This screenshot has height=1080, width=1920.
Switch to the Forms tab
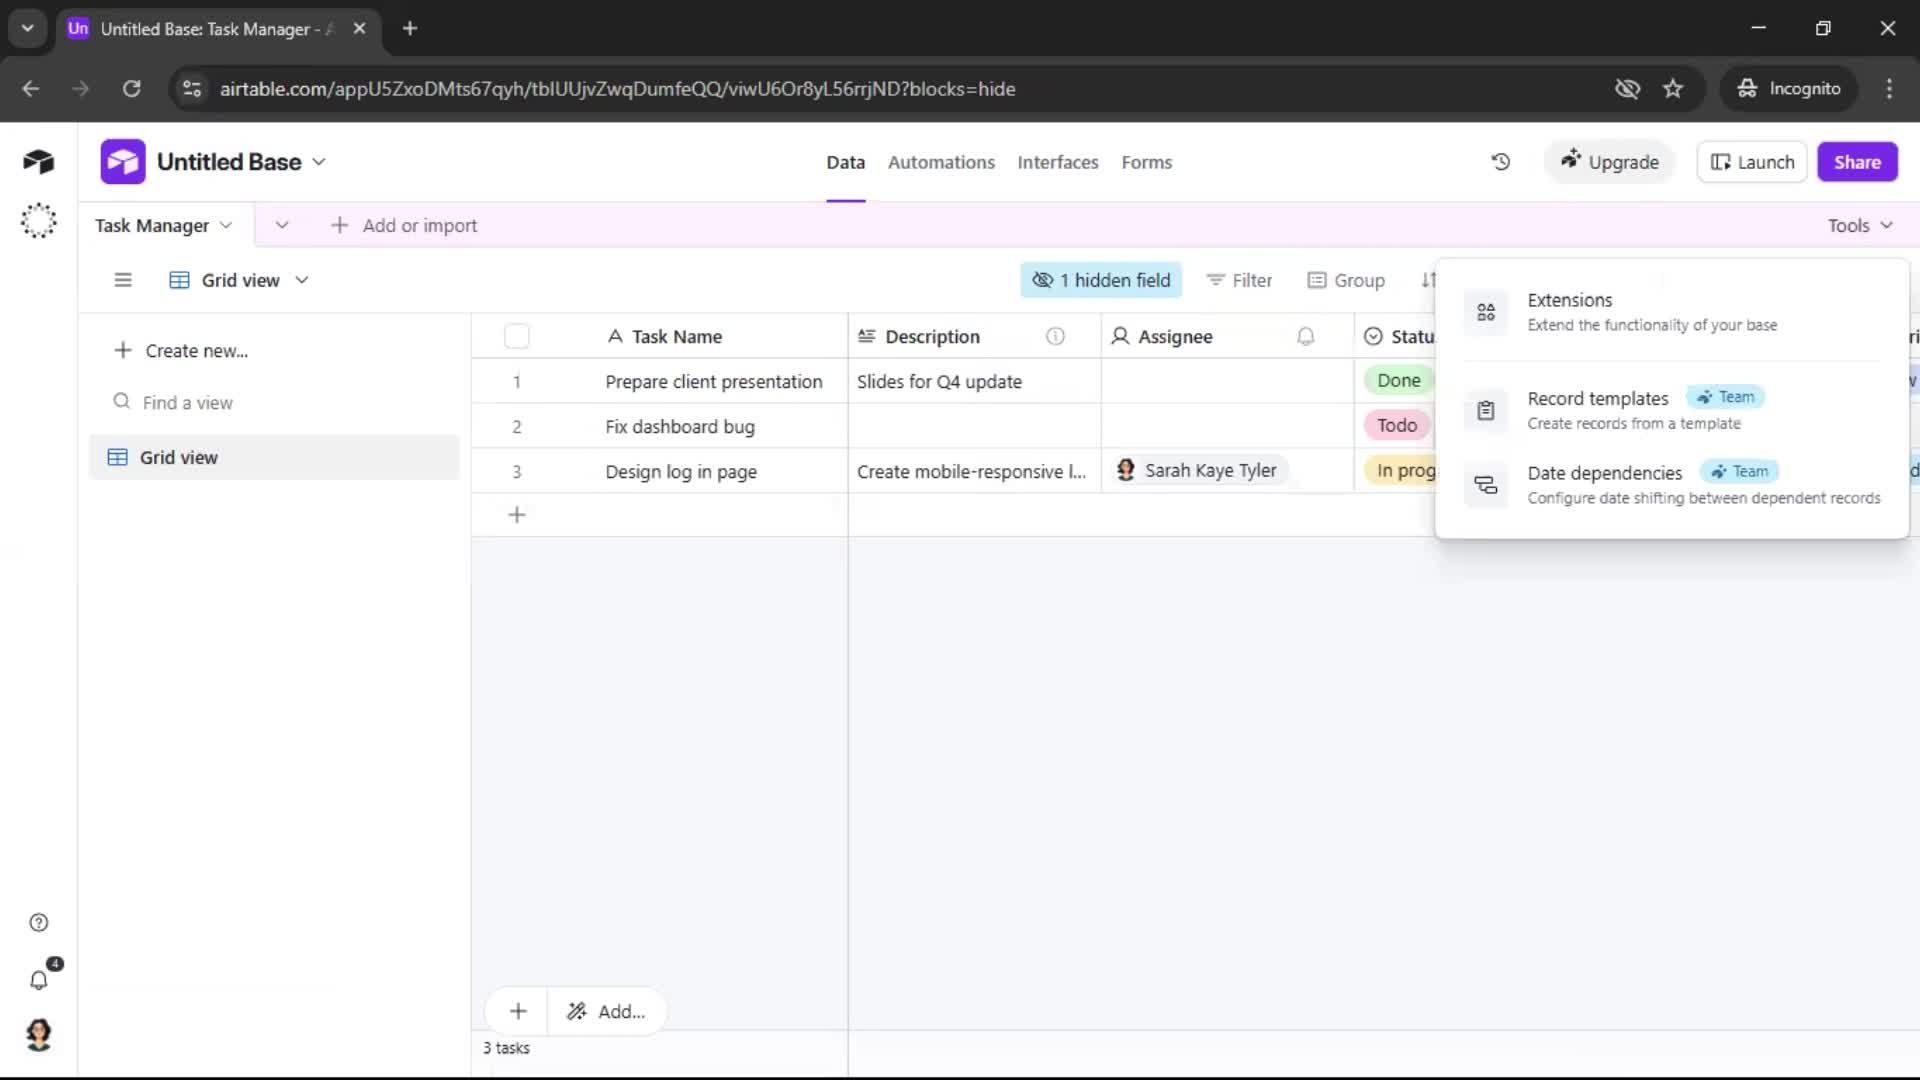pyautogui.click(x=1146, y=162)
